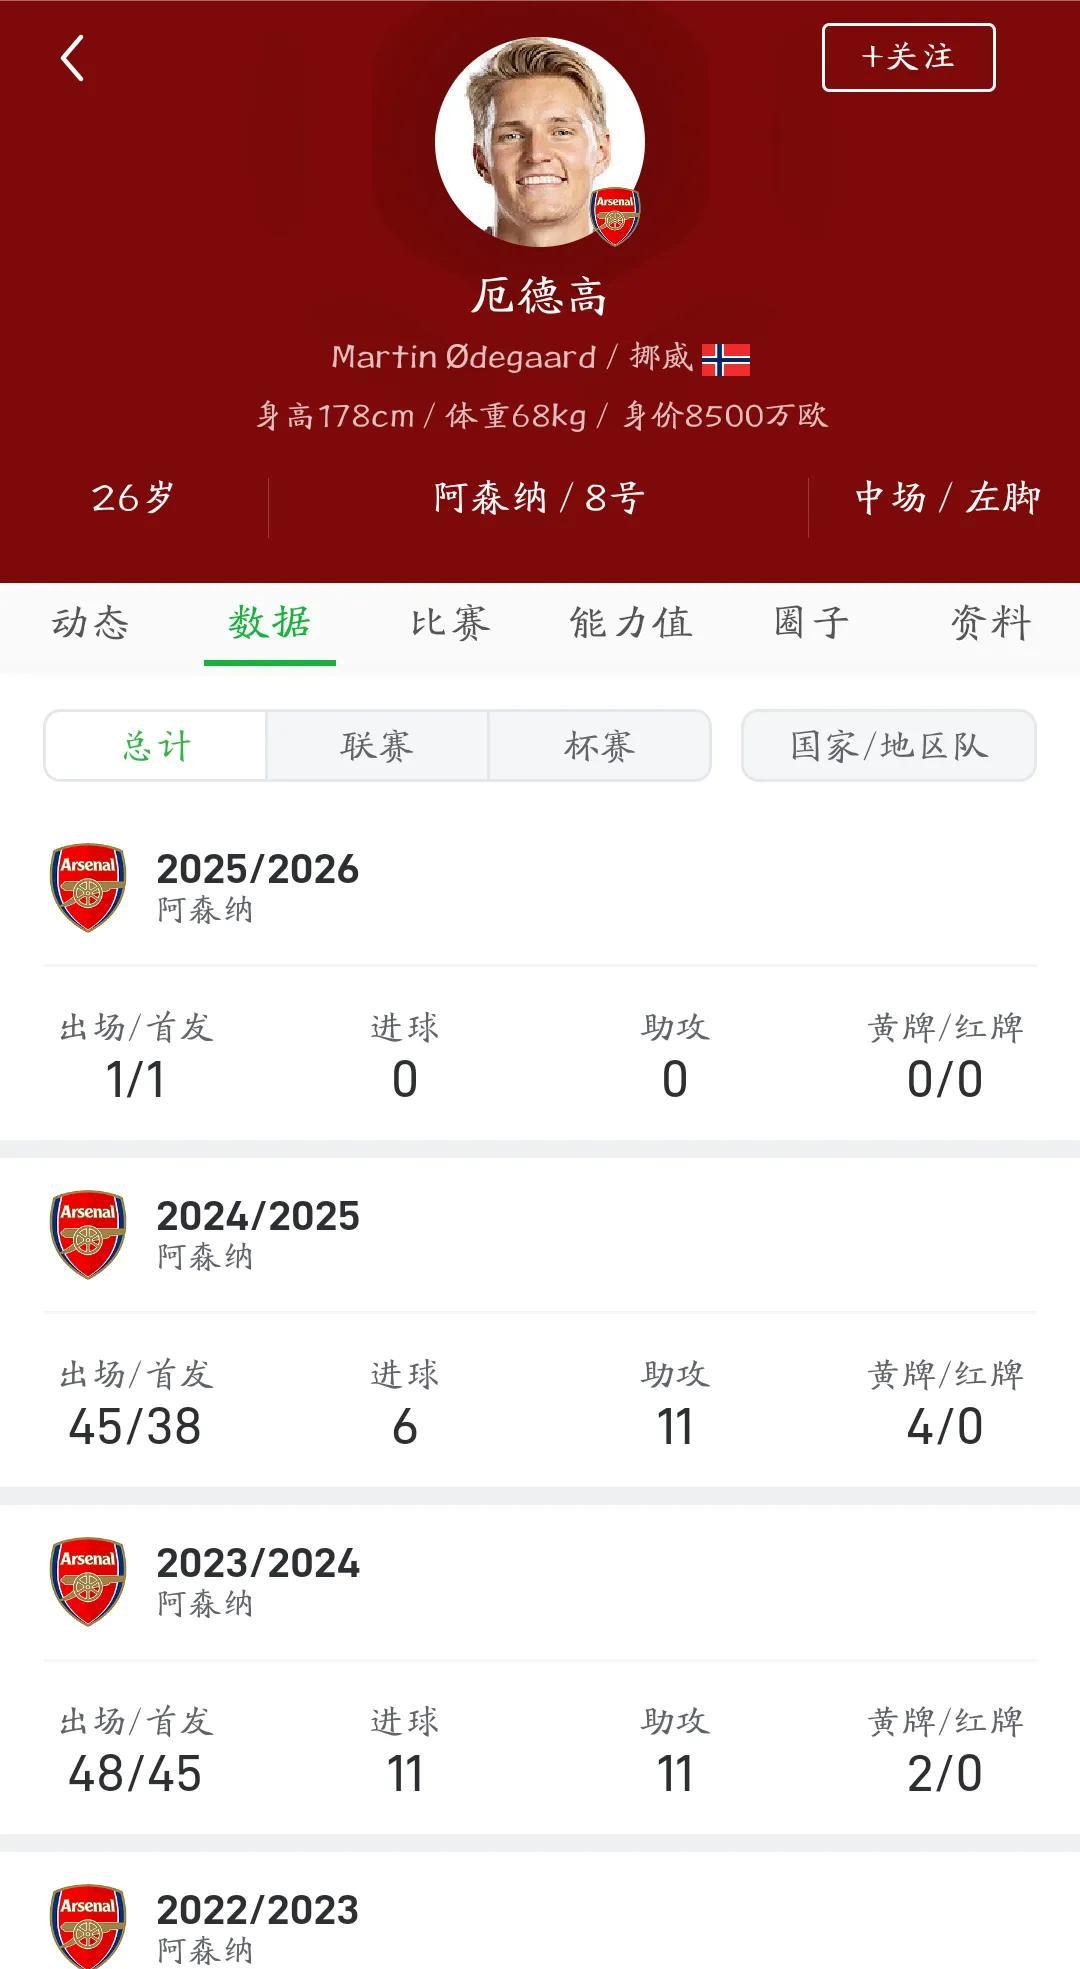Viewport: 1080px width, 1969px height.
Task: Tap the Norway flag icon
Action: (x=726, y=359)
